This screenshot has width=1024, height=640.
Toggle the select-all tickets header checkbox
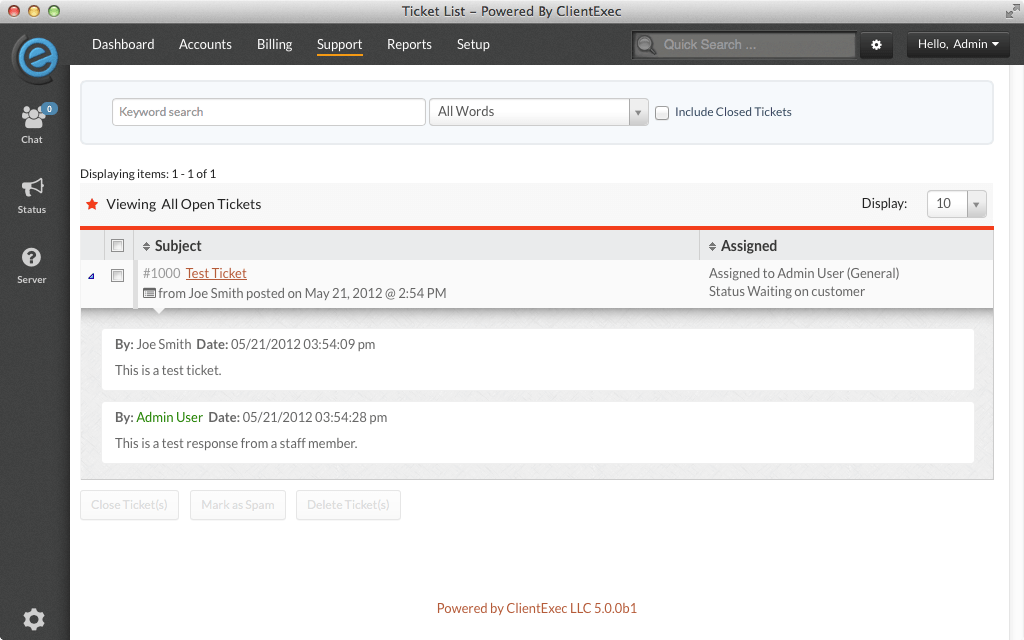118,246
